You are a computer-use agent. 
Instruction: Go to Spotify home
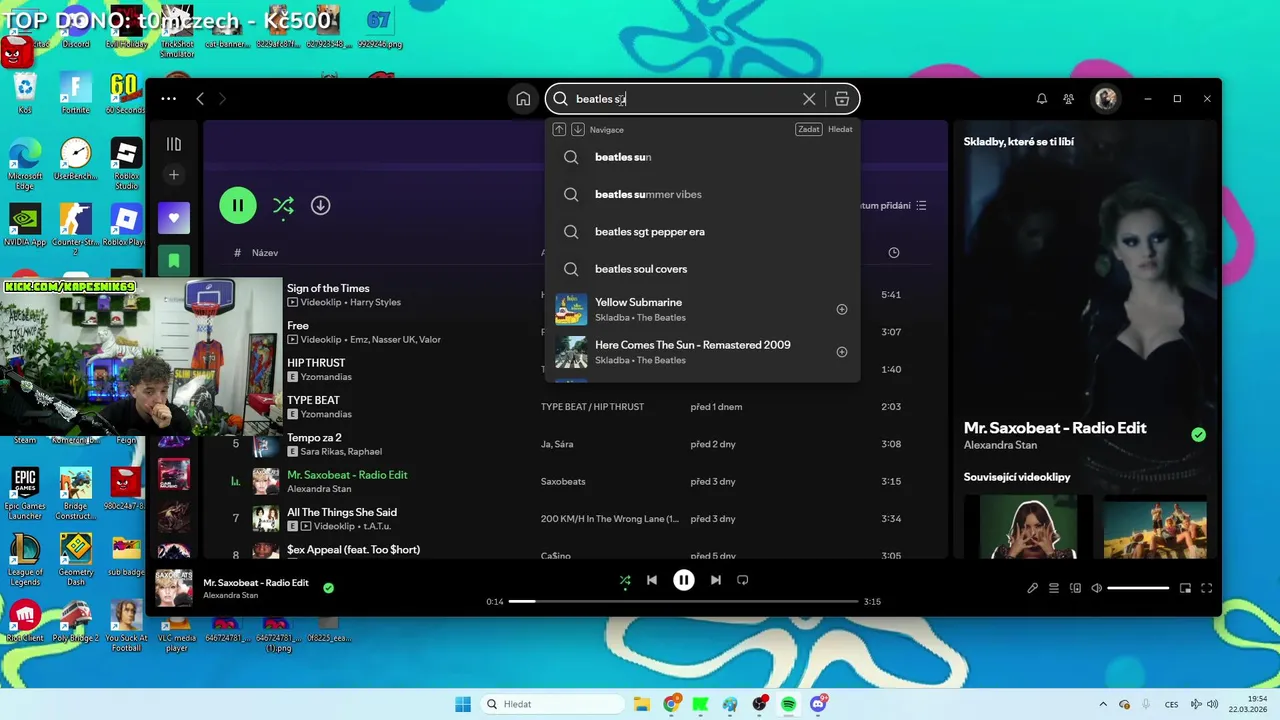[523, 99]
